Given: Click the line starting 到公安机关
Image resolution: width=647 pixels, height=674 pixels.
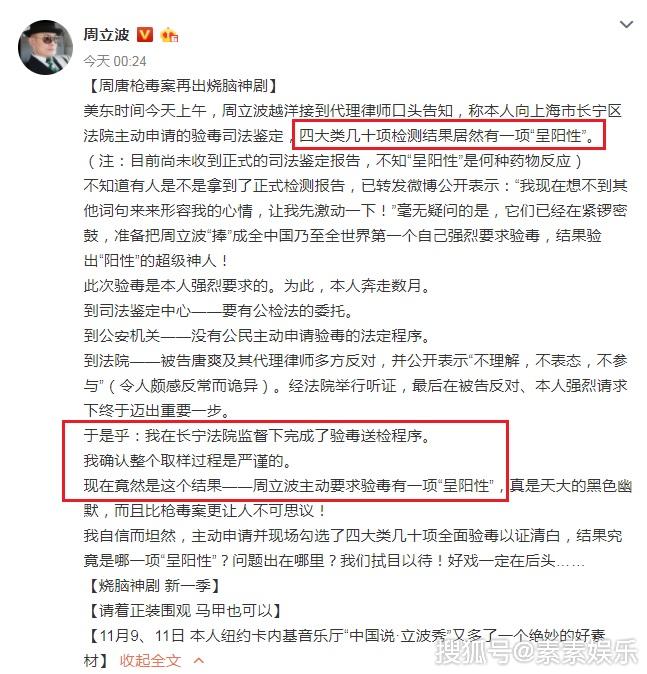Looking at the screenshot, I should pos(257,335).
